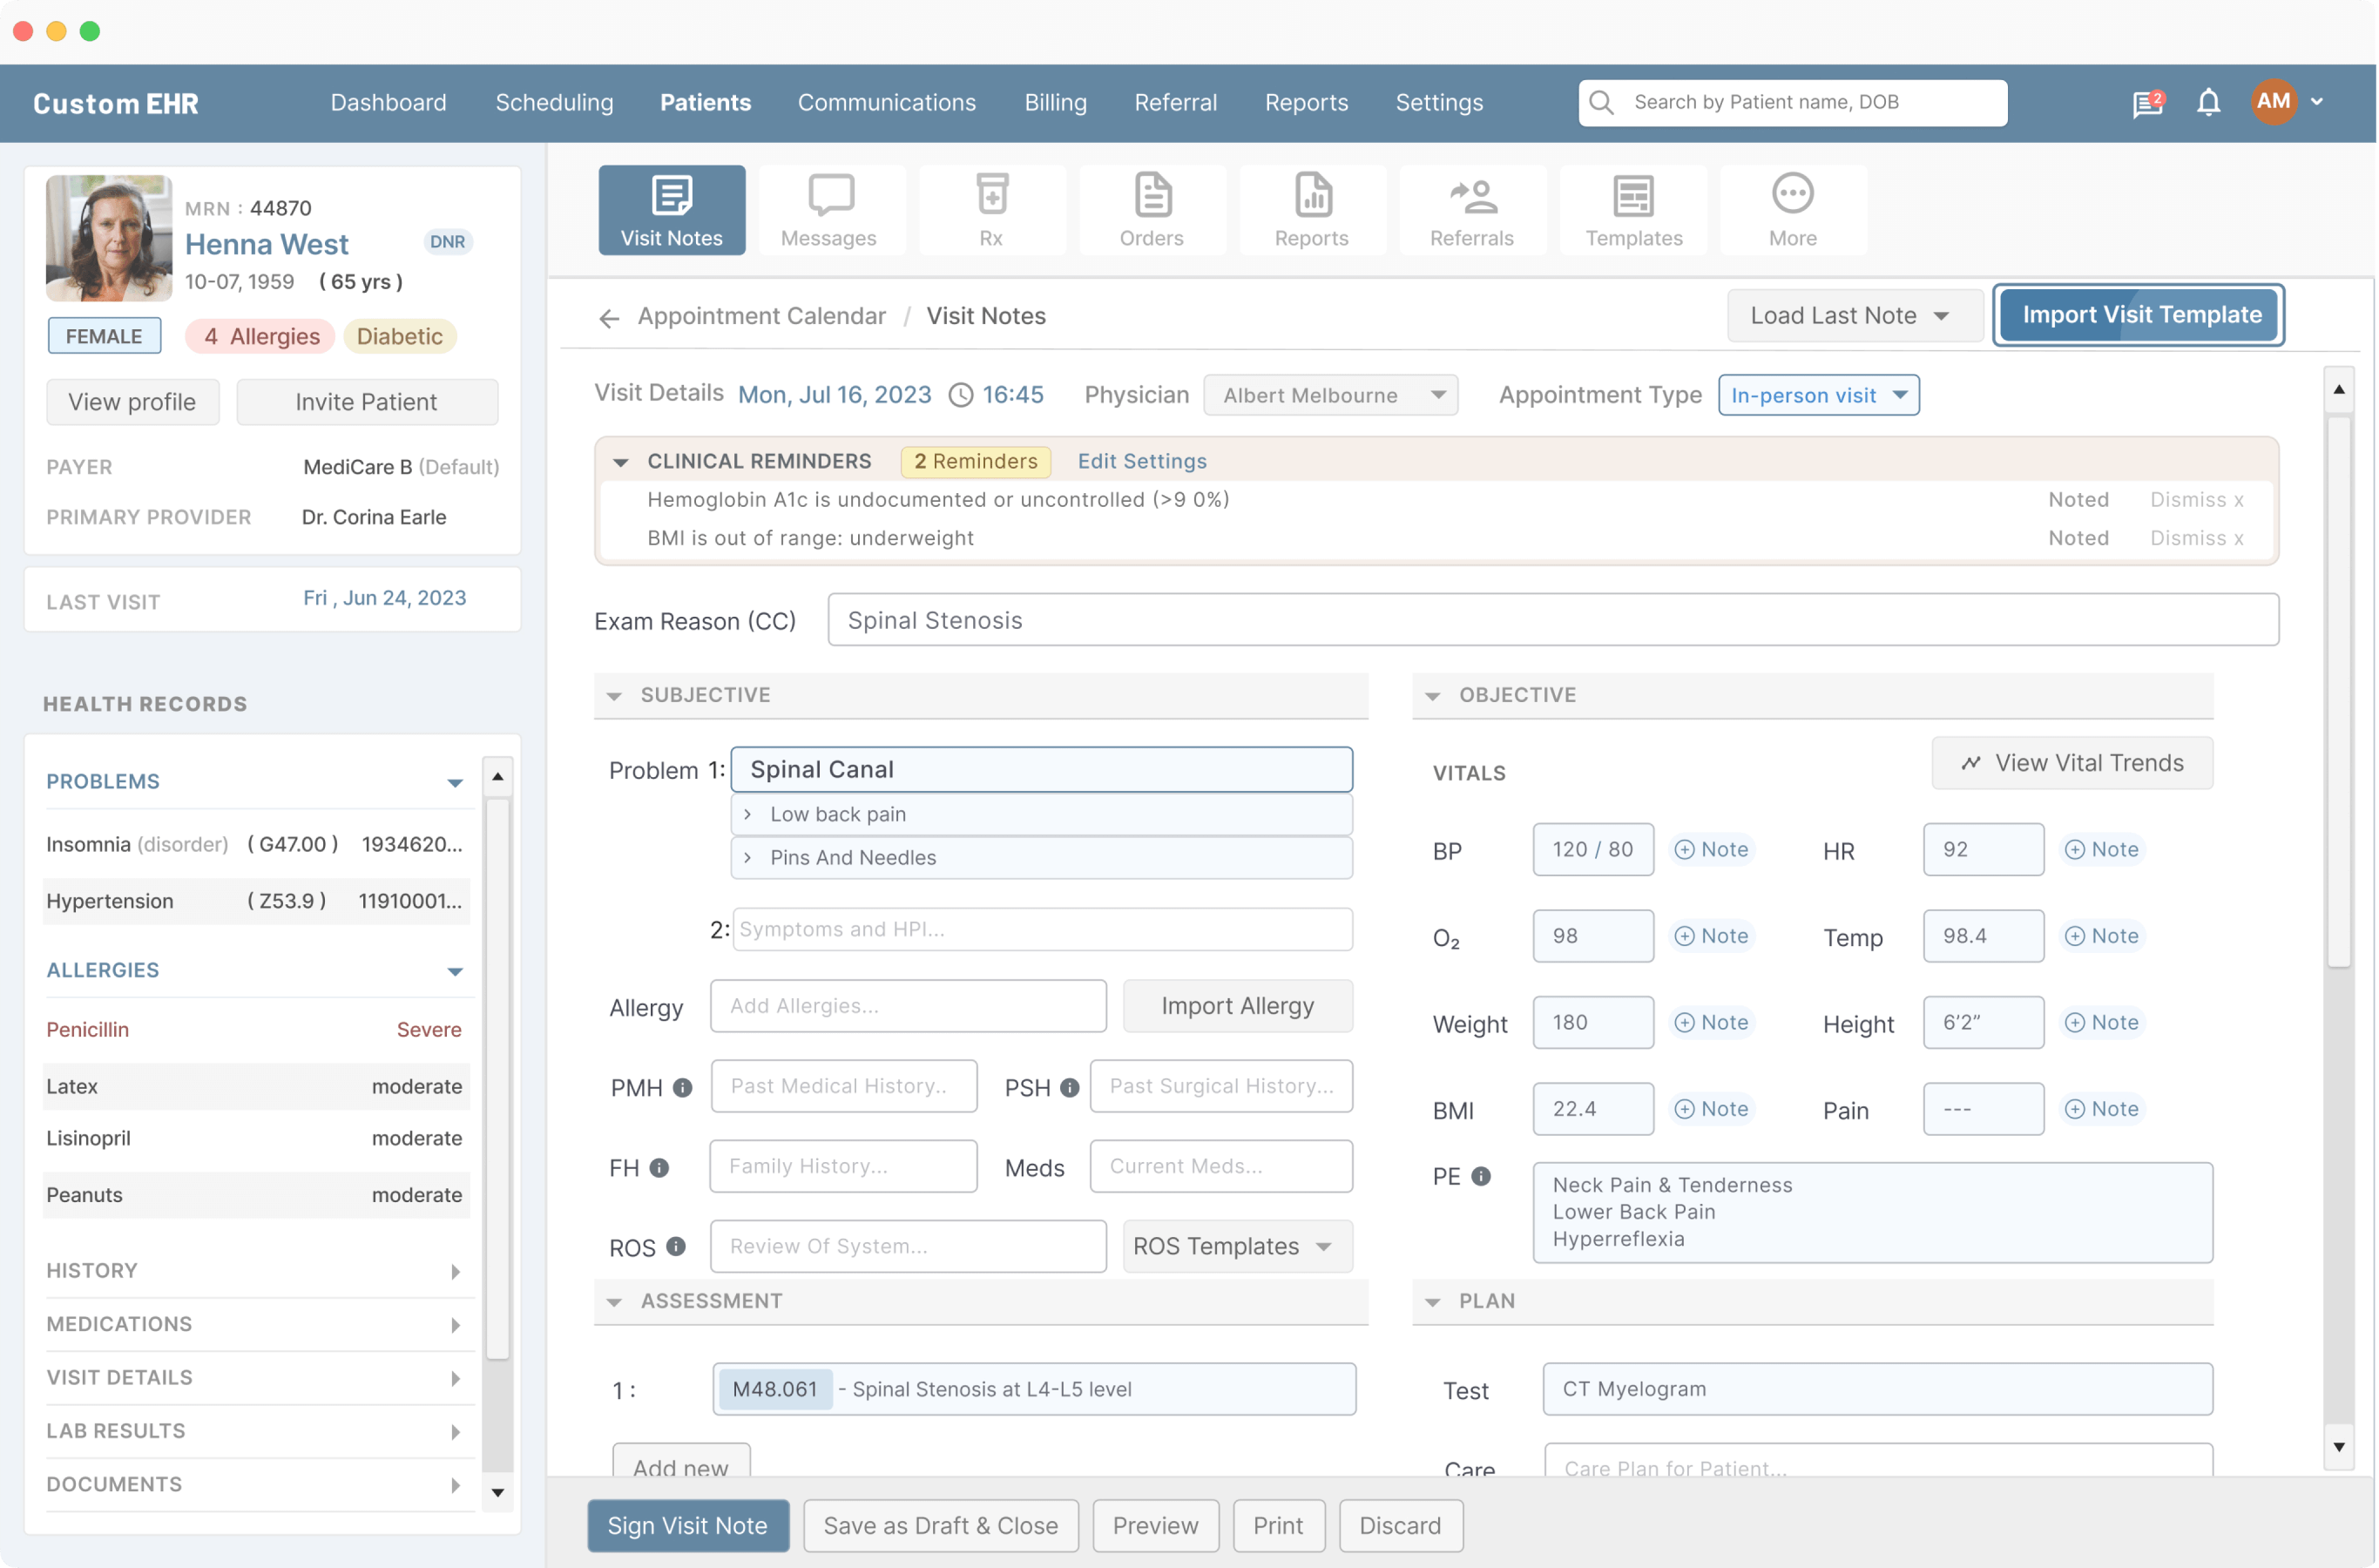Image resolution: width=2379 pixels, height=1568 pixels.
Task: Switch to the Communications menu
Action: coord(886,102)
